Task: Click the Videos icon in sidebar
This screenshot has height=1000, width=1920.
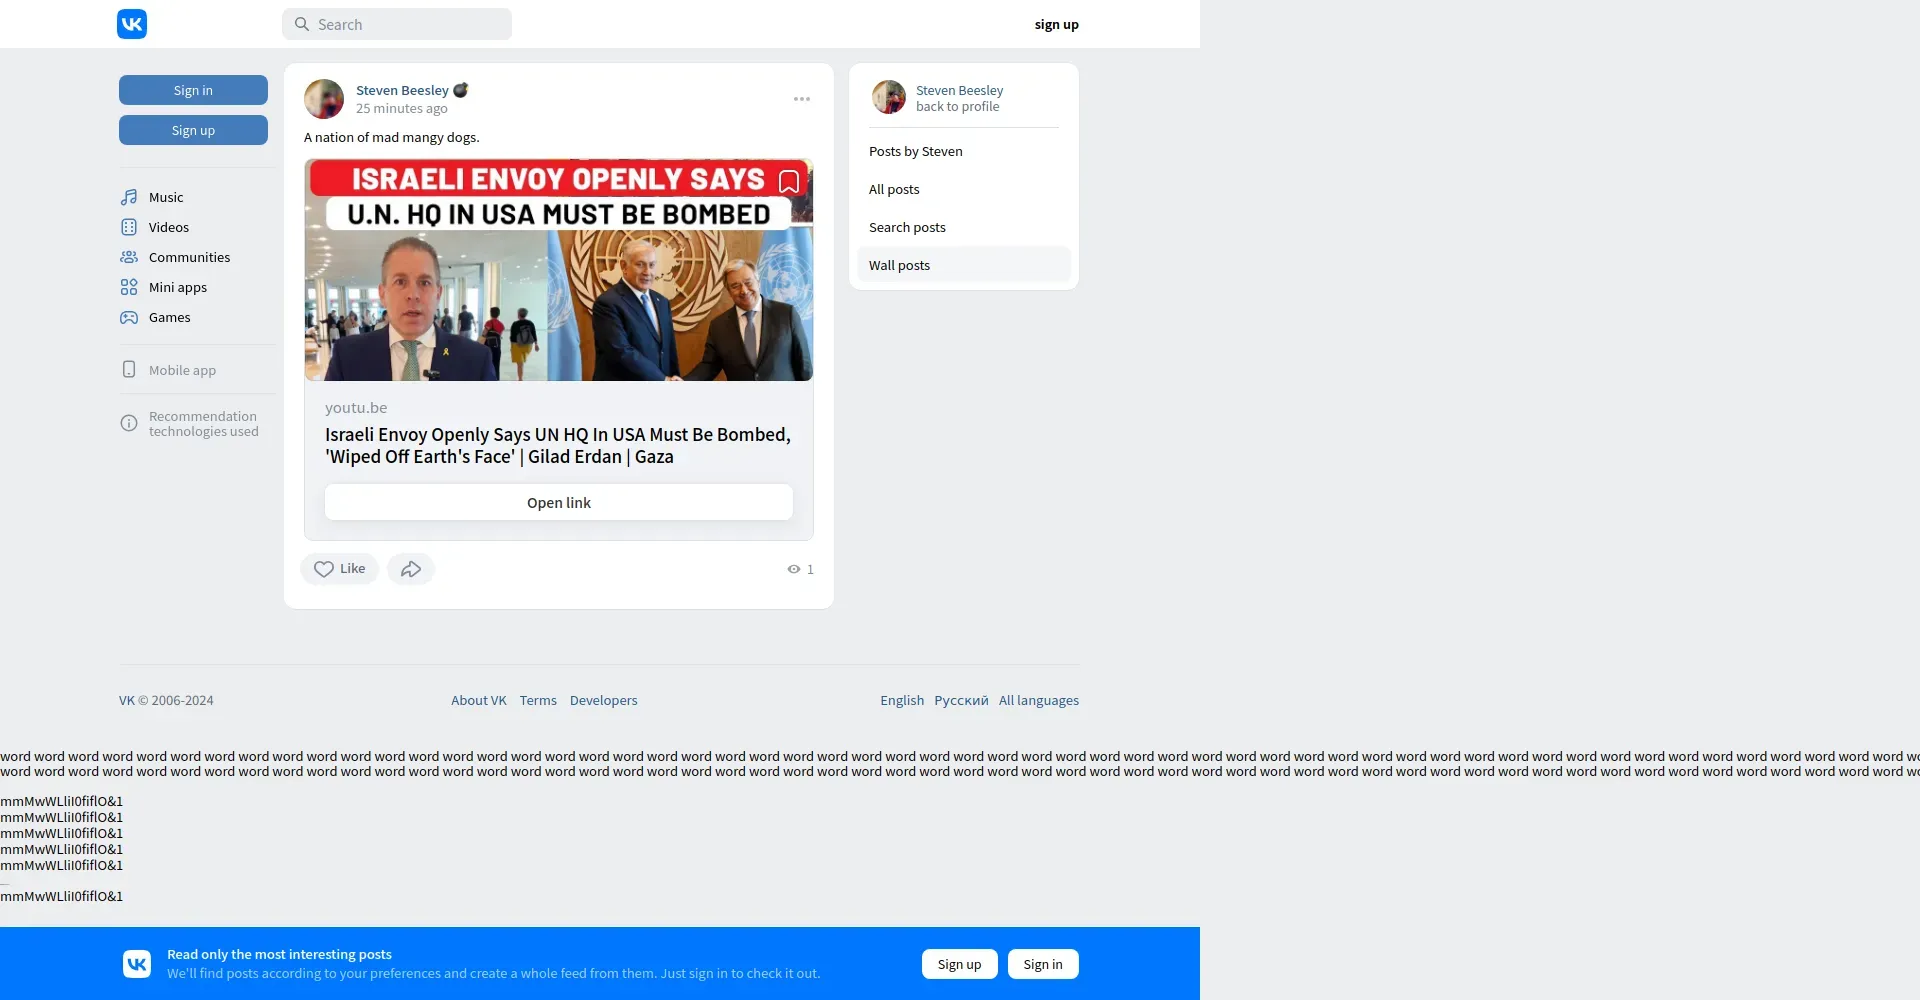Action: pos(129,227)
